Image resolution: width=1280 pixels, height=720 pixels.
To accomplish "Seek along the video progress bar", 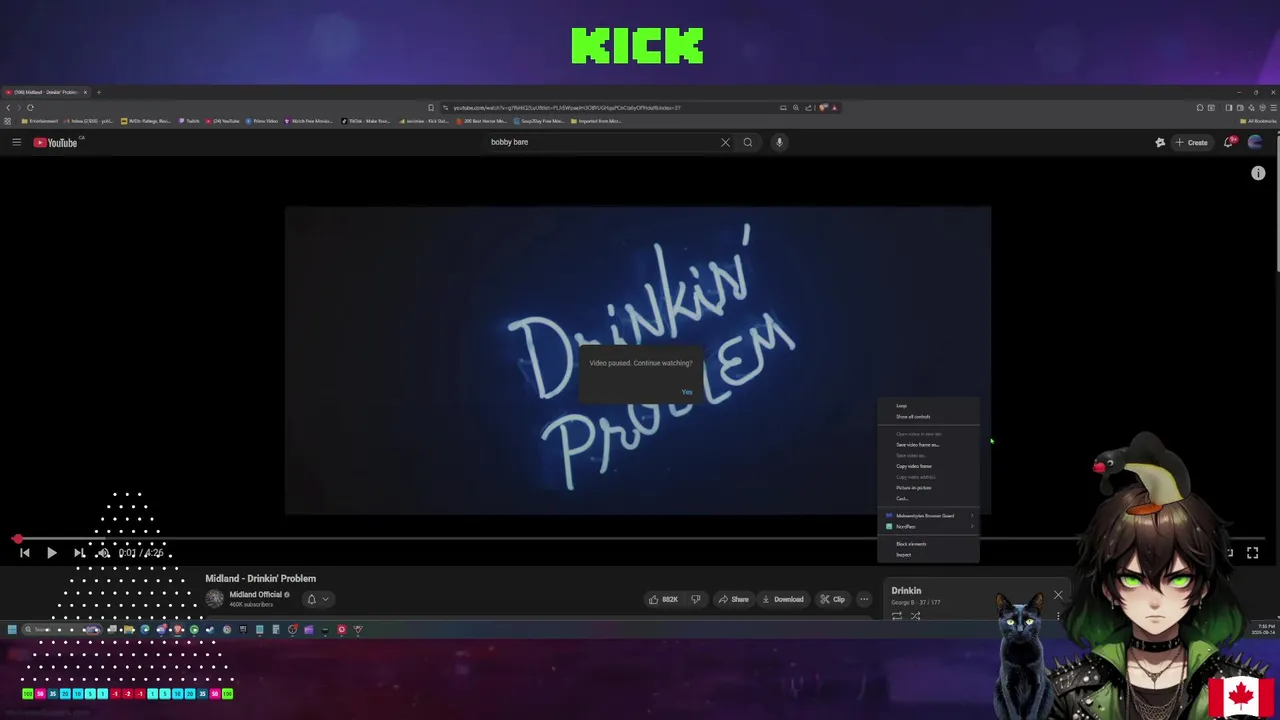I will 640,538.
